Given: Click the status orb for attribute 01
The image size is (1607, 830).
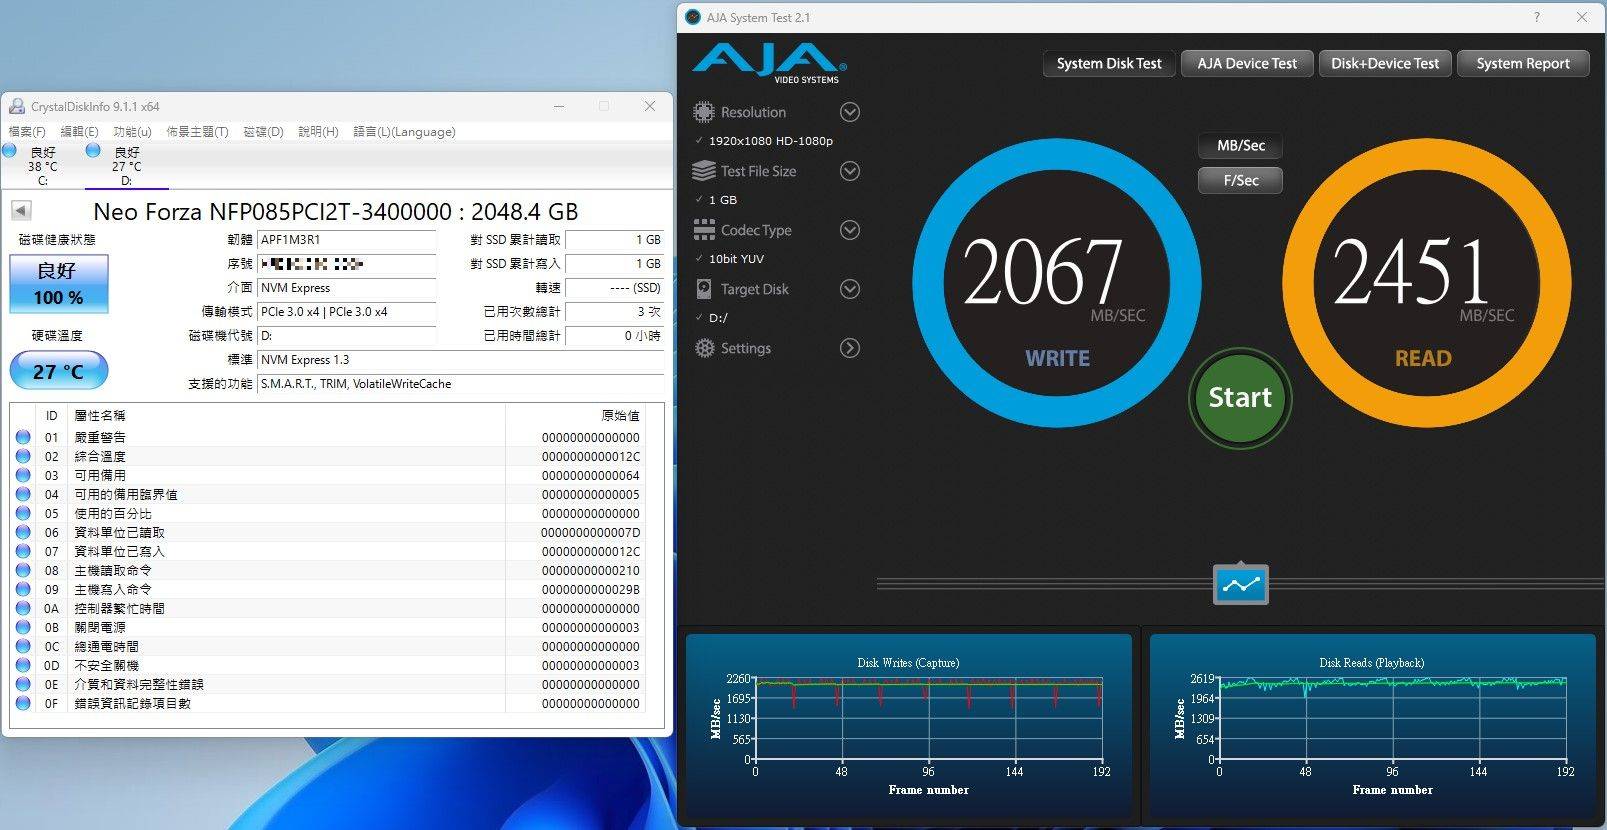Looking at the screenshot, I should [x=23, y=437].
